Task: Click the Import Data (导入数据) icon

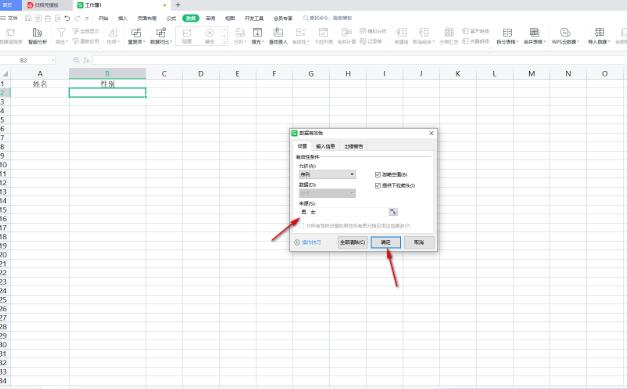Action: [599, 32]
